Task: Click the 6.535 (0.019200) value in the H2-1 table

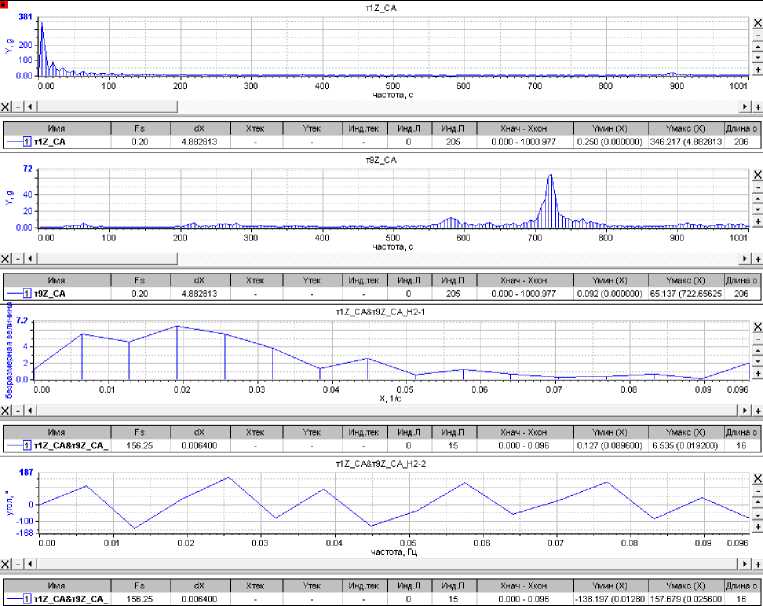Action: (x=685, y=445)
